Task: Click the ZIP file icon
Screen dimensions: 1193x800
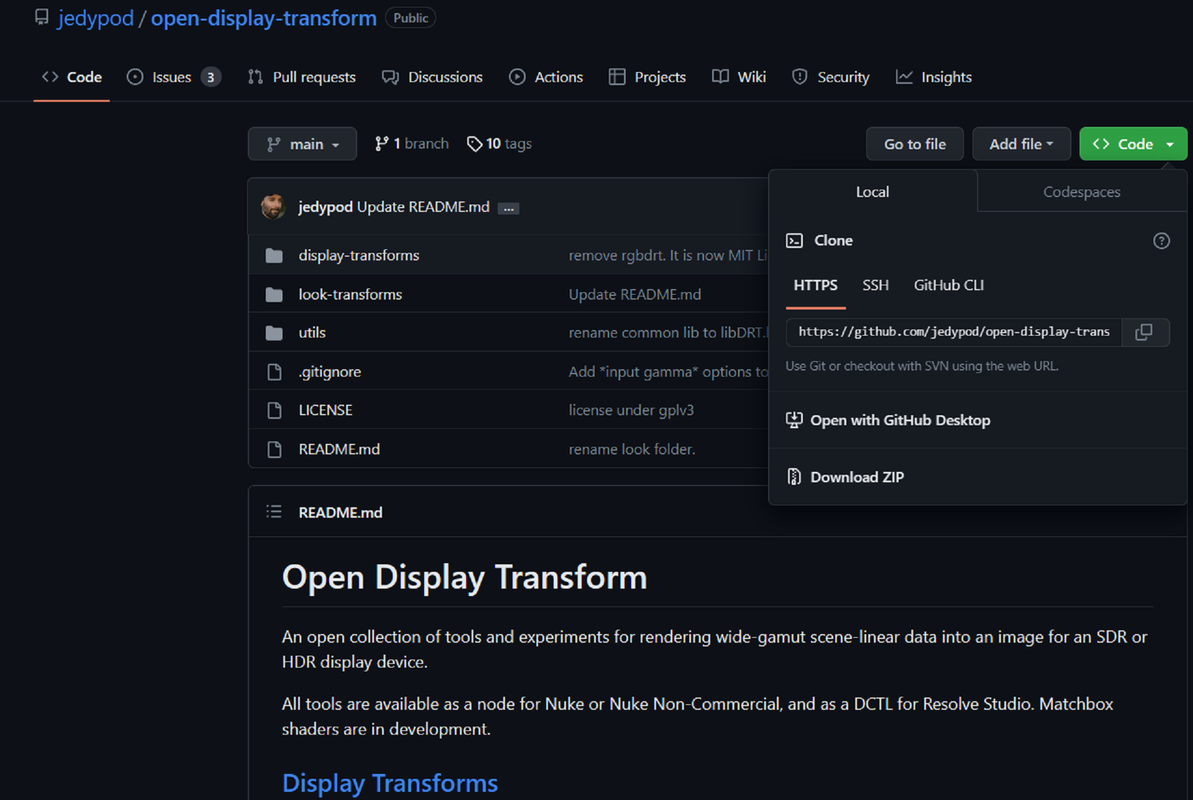Action: pyautogui.click(x=794, y=477)
